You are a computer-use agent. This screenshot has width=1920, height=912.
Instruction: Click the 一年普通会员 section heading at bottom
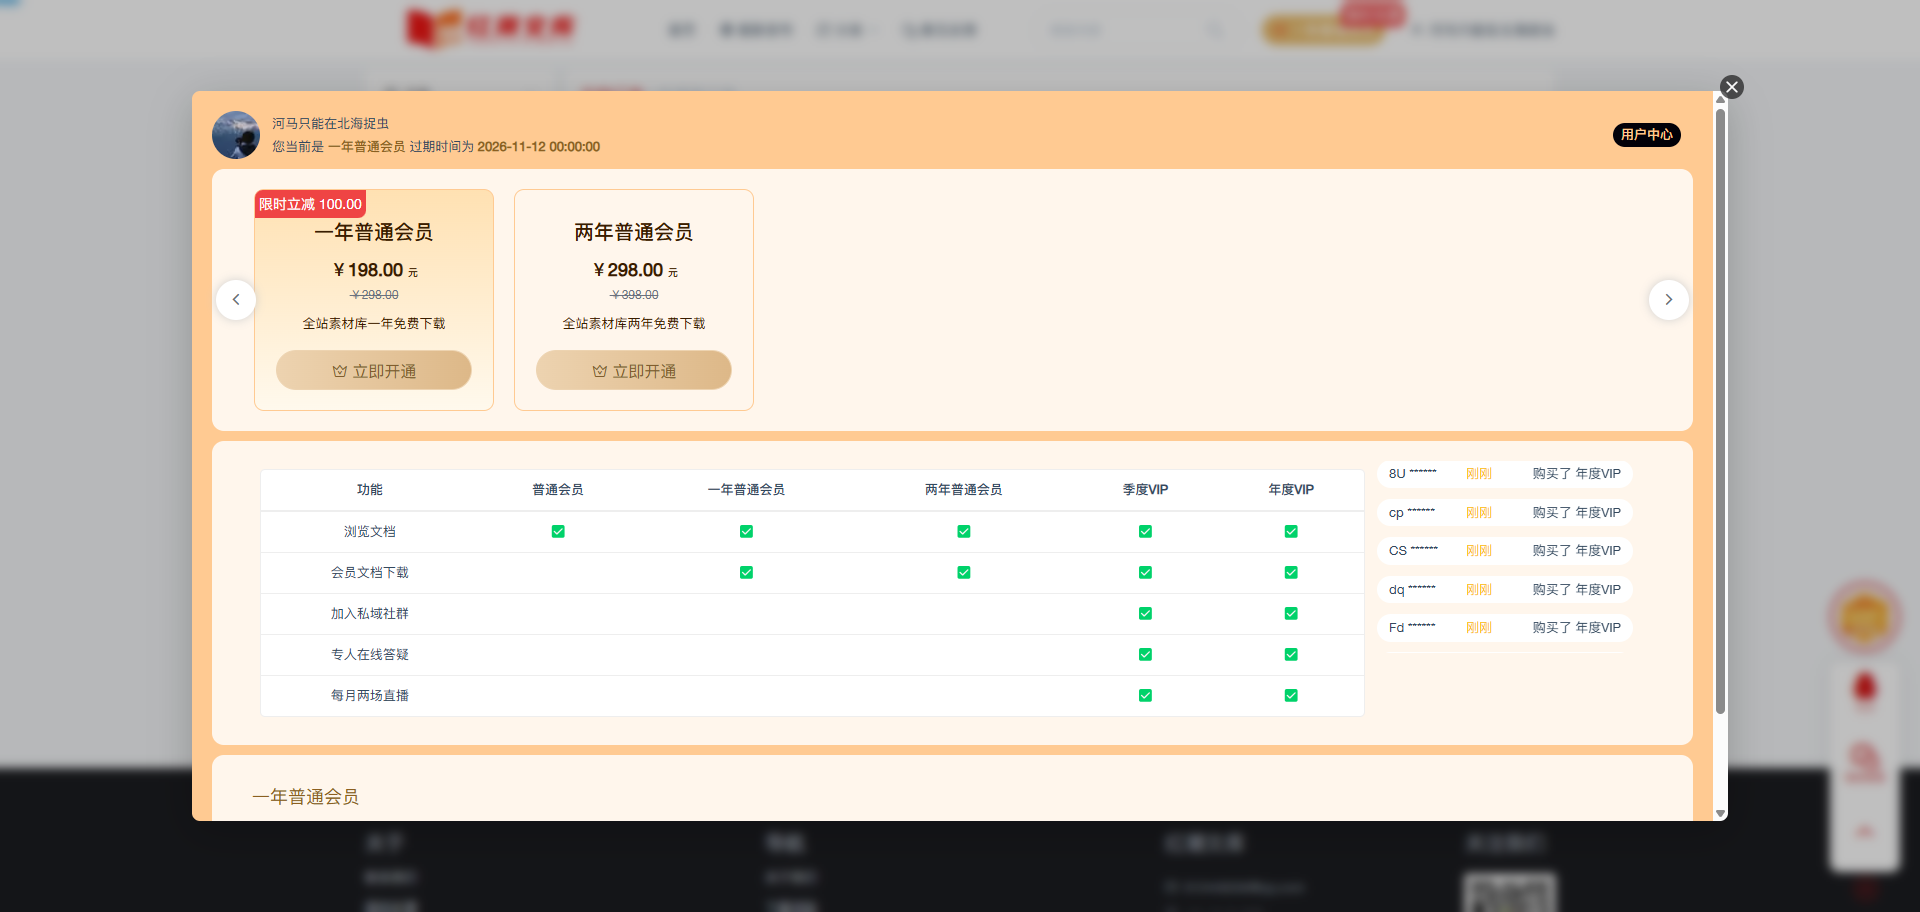click(306, 797)
